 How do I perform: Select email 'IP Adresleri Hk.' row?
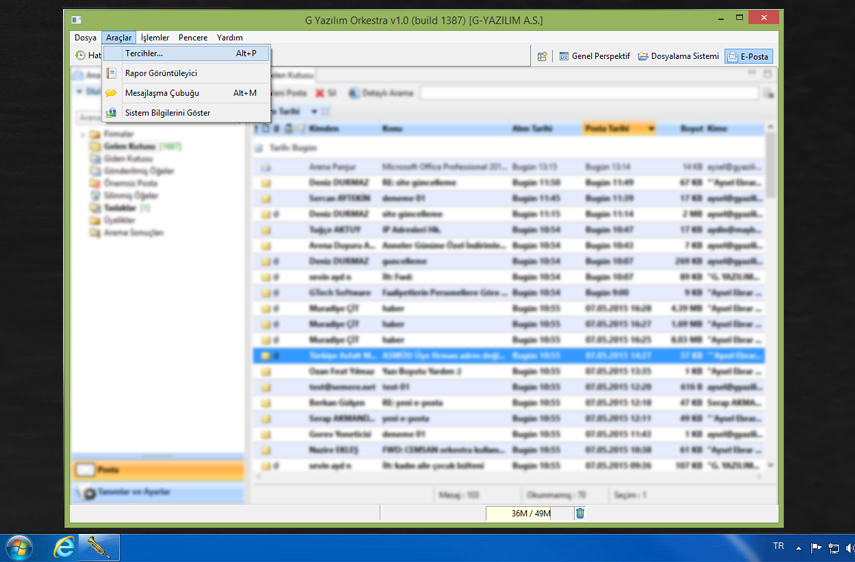pyautogui.click(x=508, y=230)
